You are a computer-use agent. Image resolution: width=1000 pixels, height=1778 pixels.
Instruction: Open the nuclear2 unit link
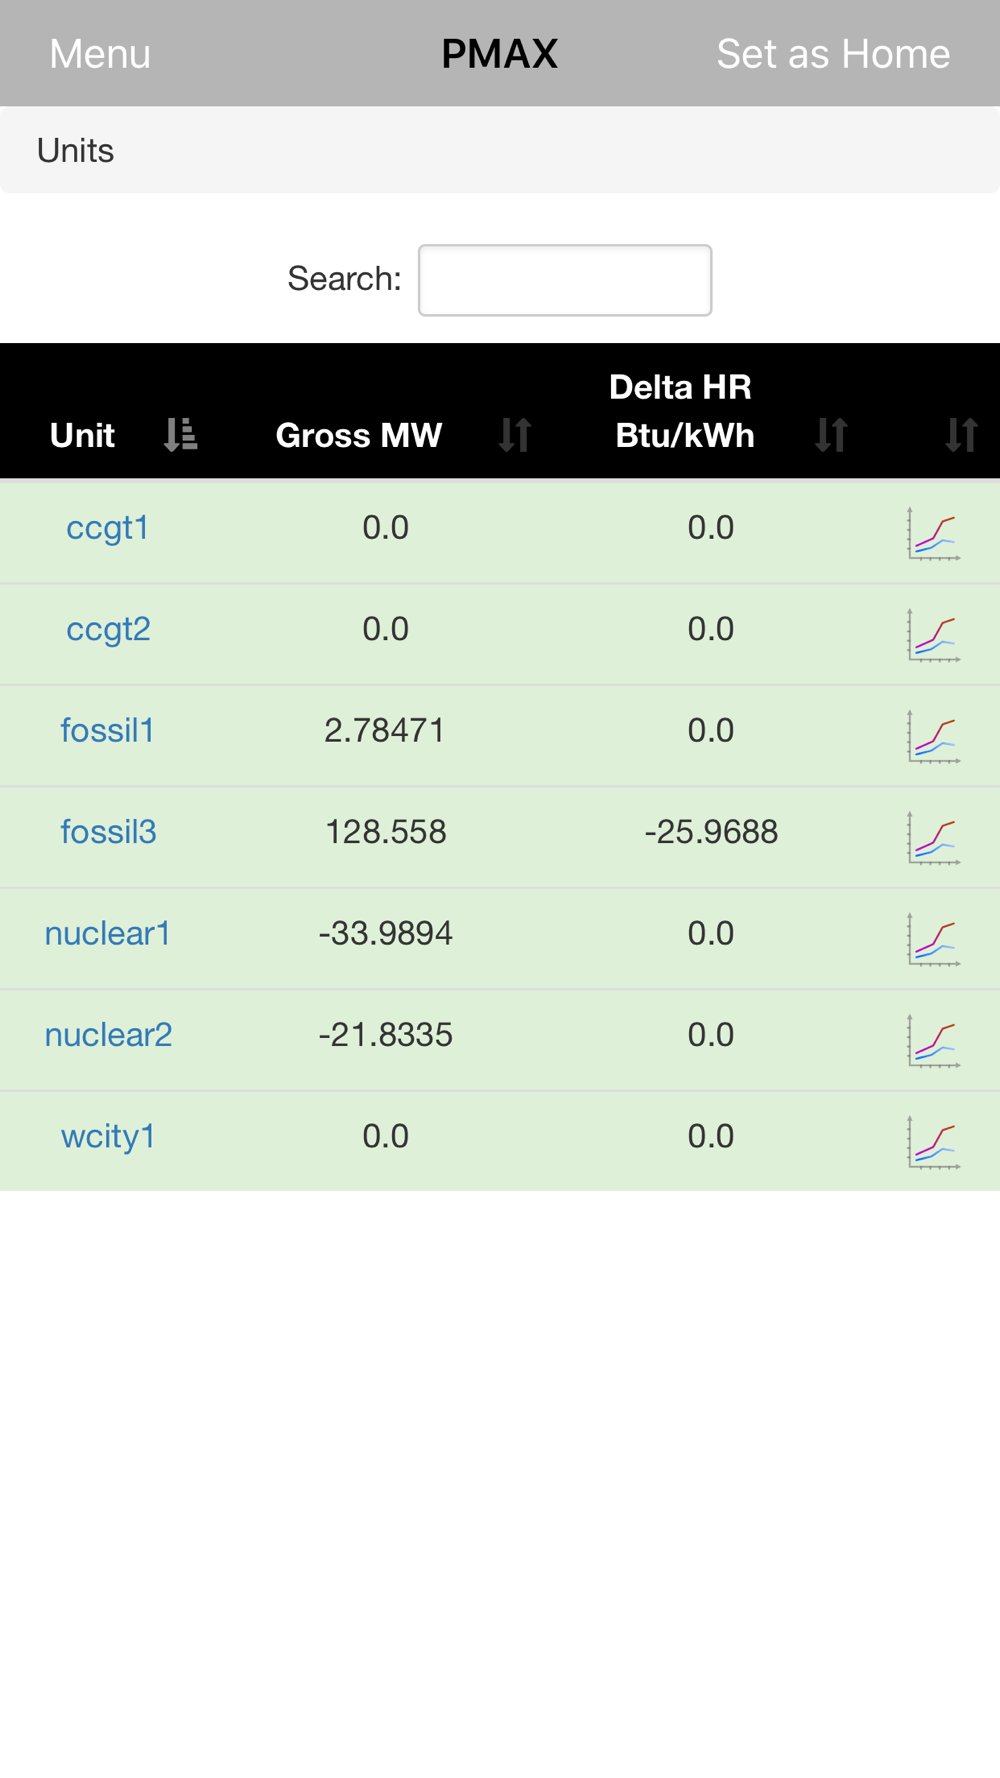click(x=108, y=1035)
